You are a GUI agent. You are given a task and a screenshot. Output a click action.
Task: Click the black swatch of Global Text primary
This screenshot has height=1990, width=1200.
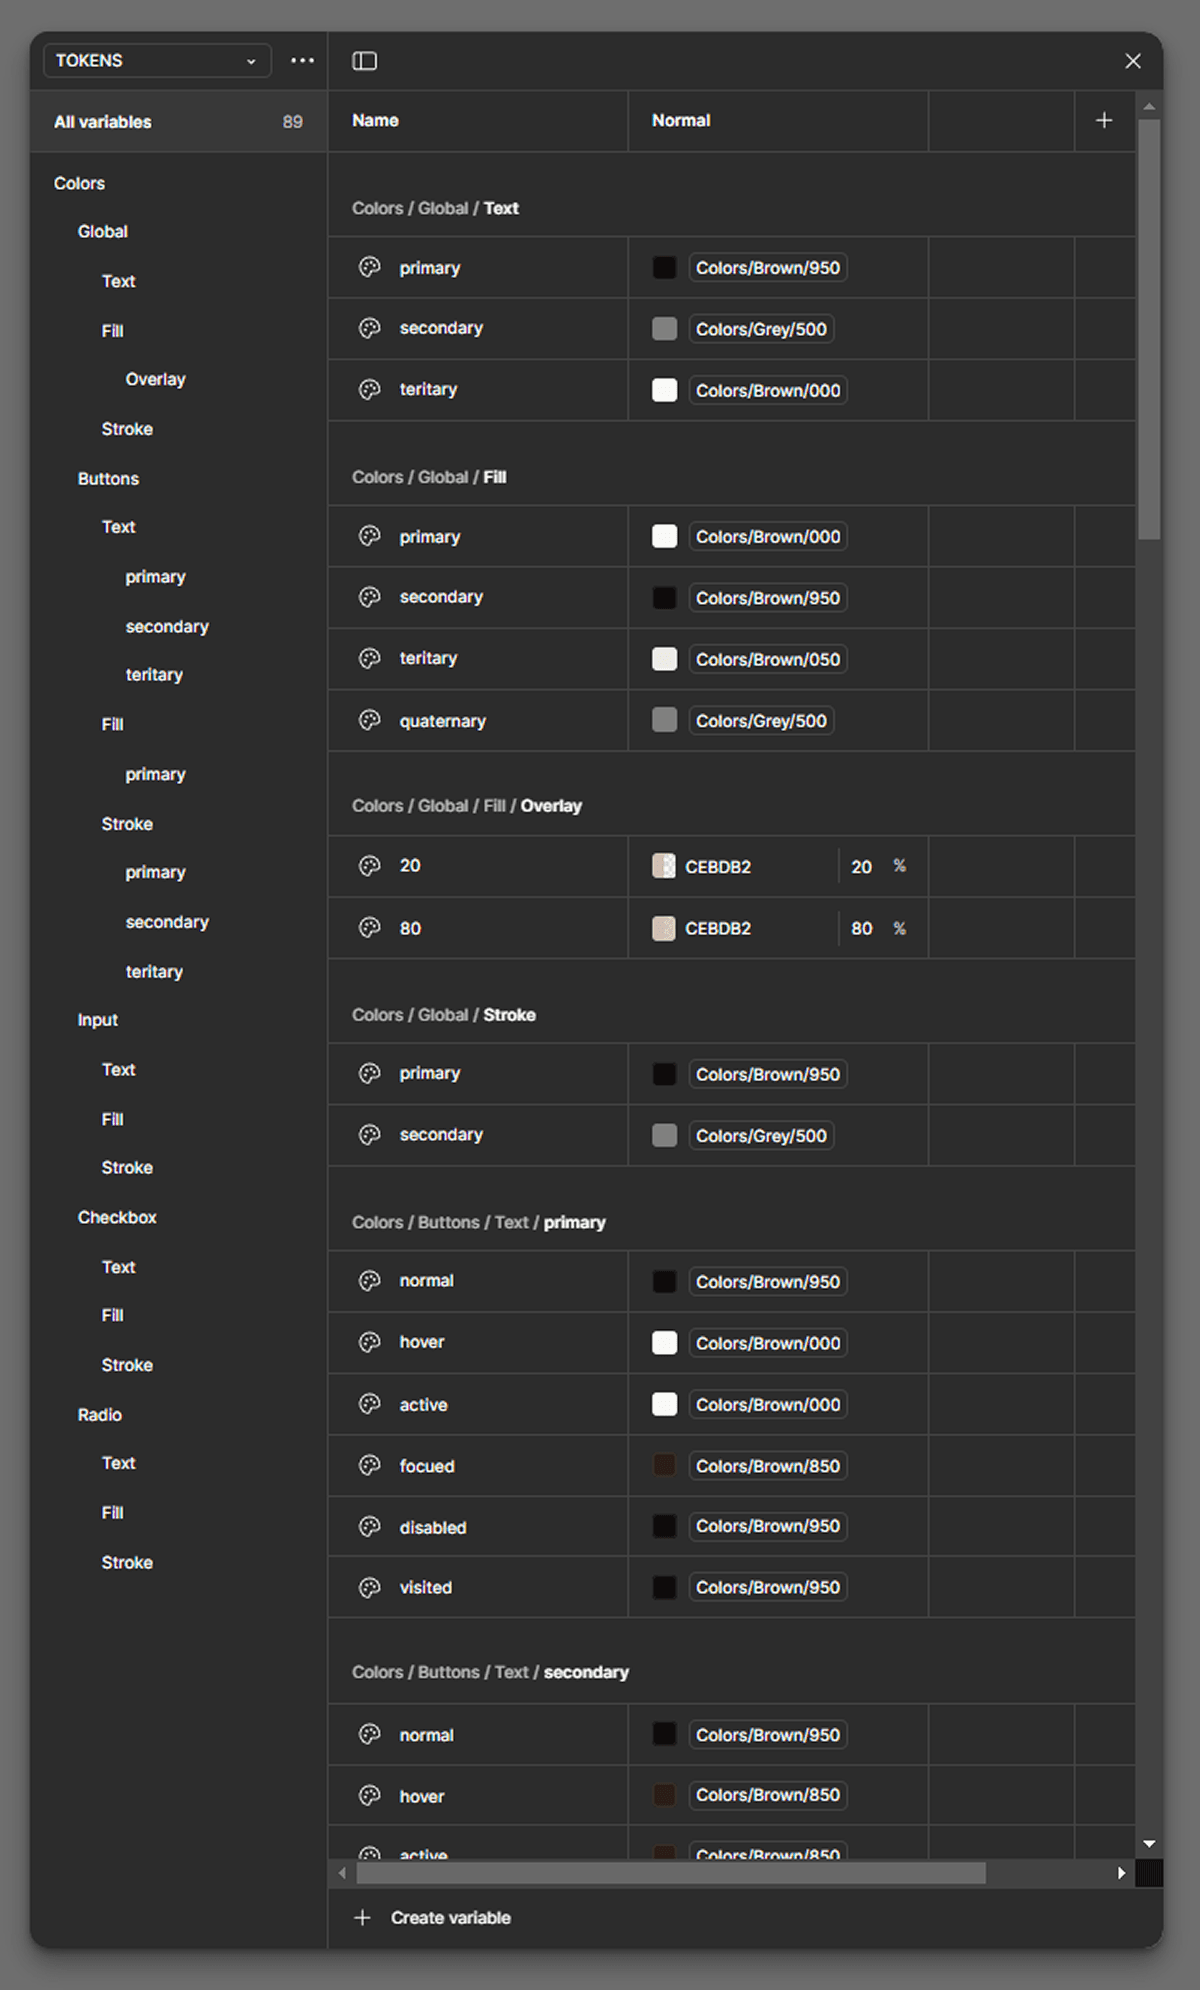click(x=664, y=268)
